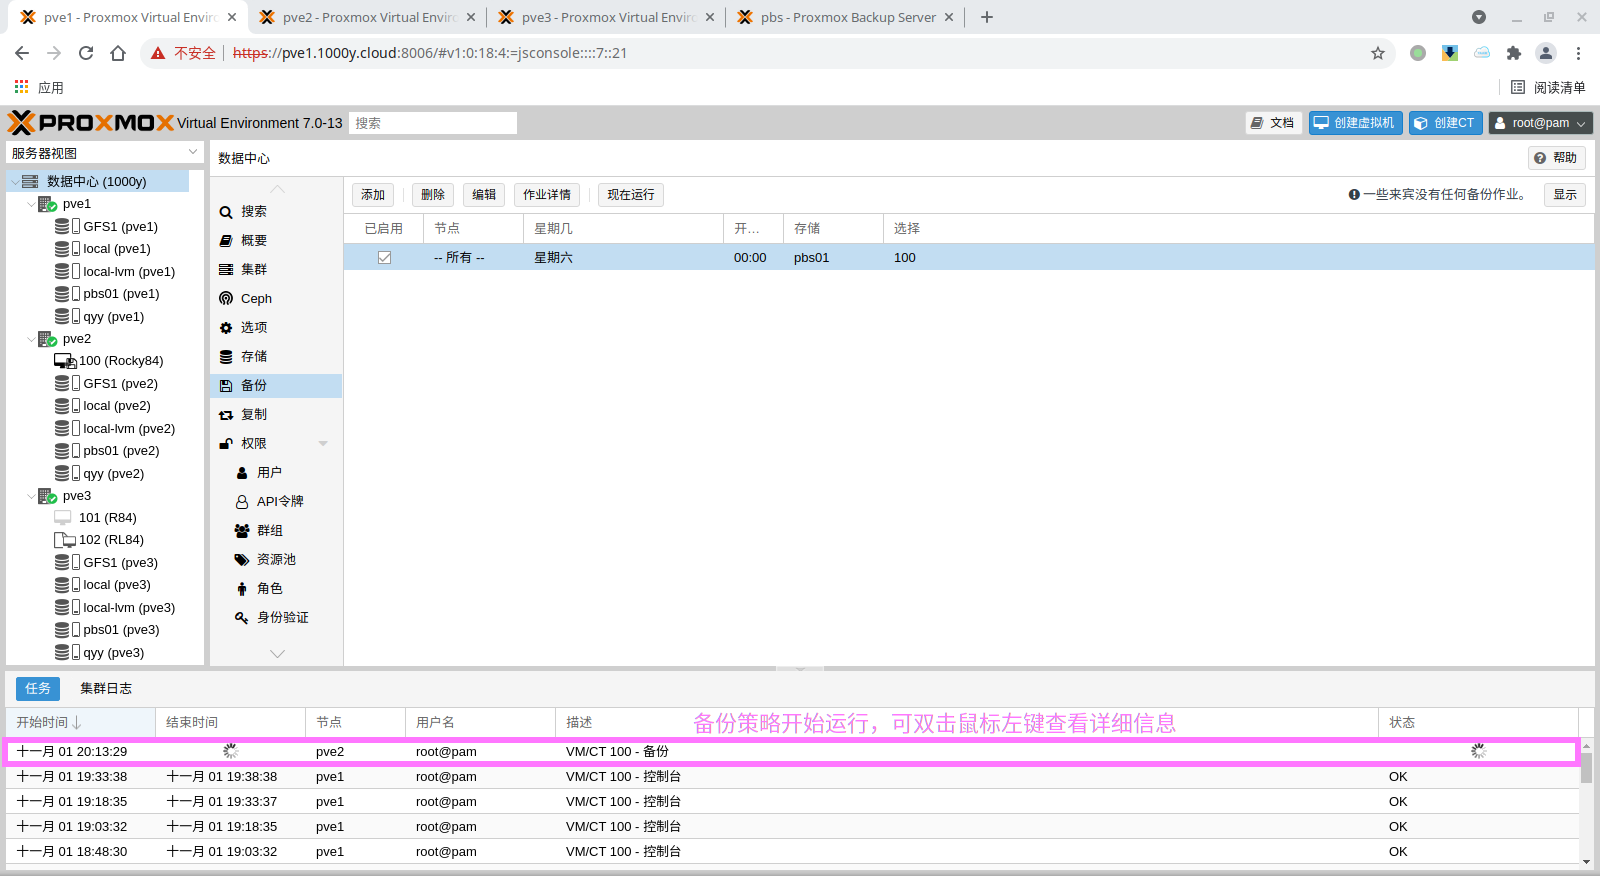Screen dimensions: 1600x876
Task: Click the API令牌 user icon
Action: click(x=242, y=502)
